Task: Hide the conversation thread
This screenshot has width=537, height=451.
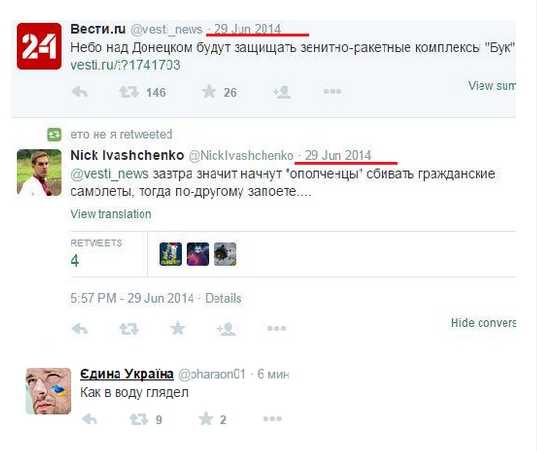Action: coord(483,323)
